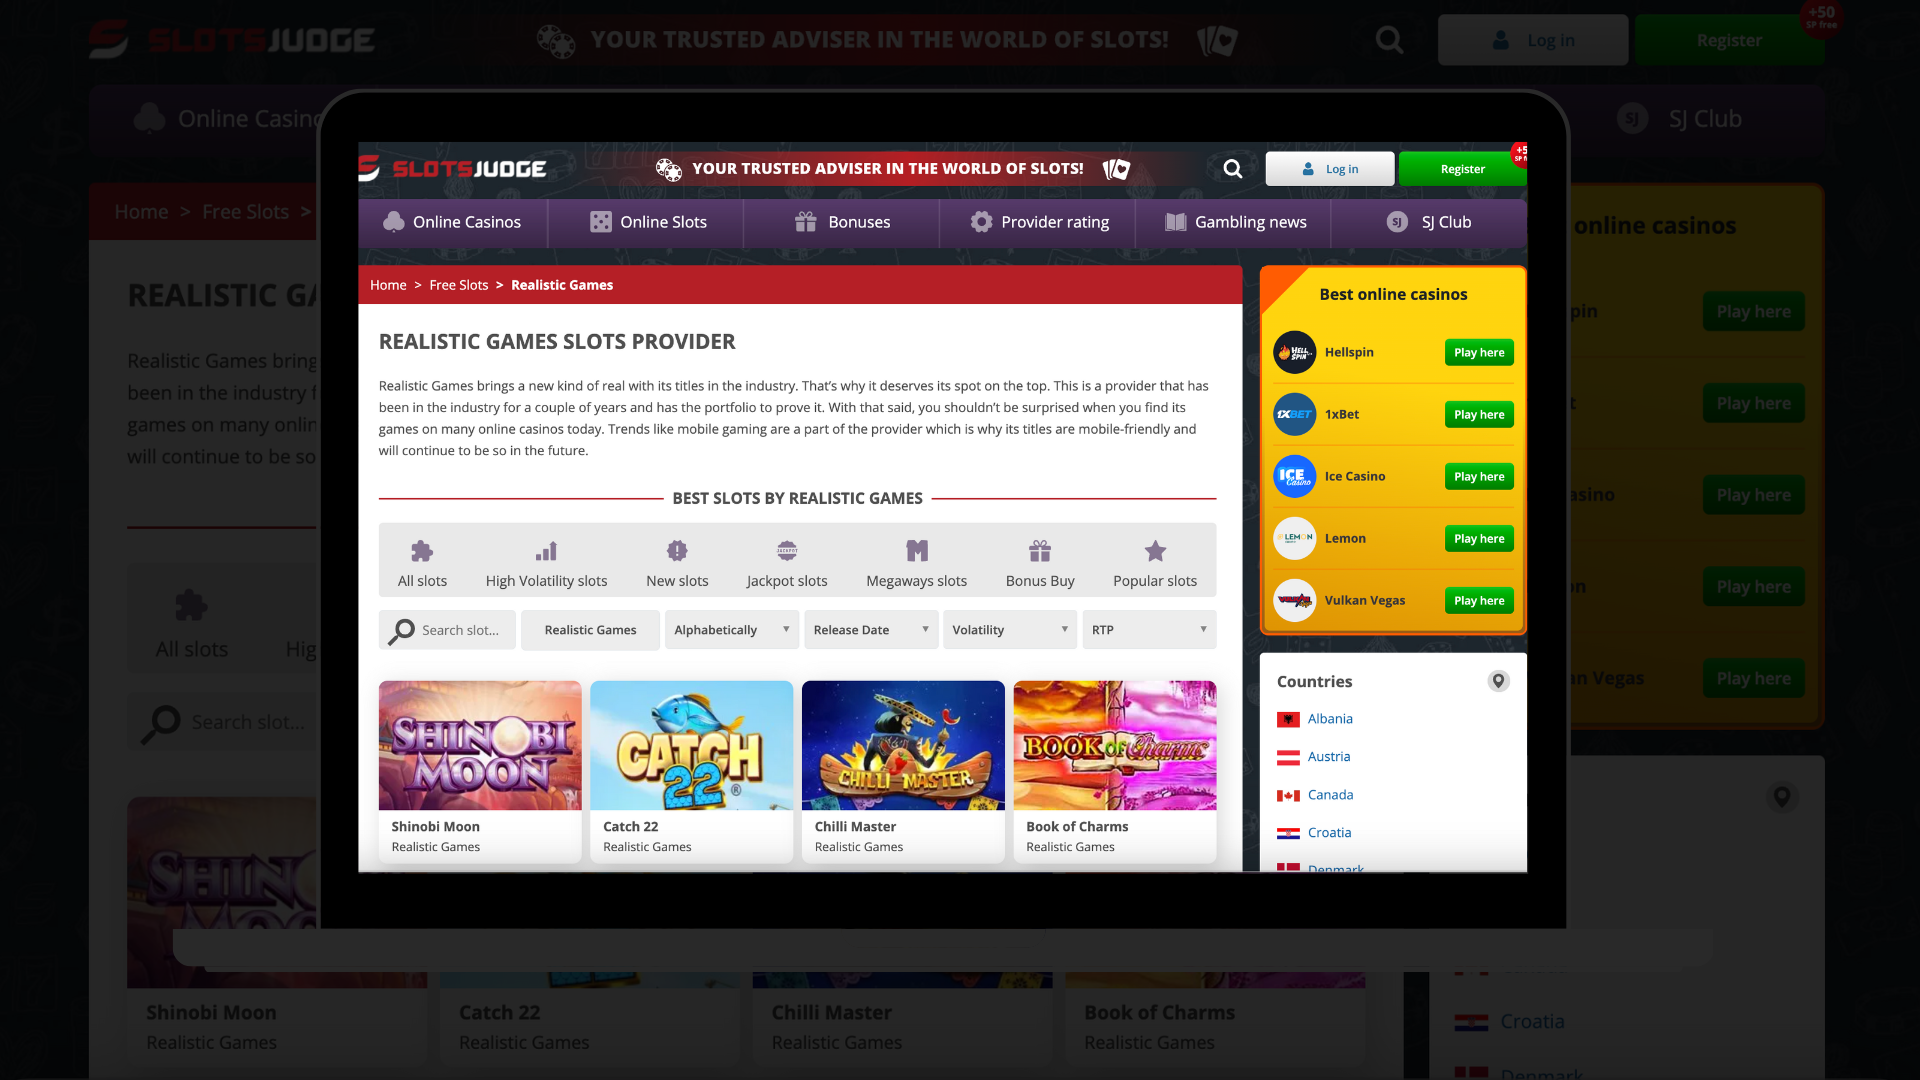Go to Home breadcrumb link
Viewport: 1920px width, 1080px height.
(x=388, y=285)
